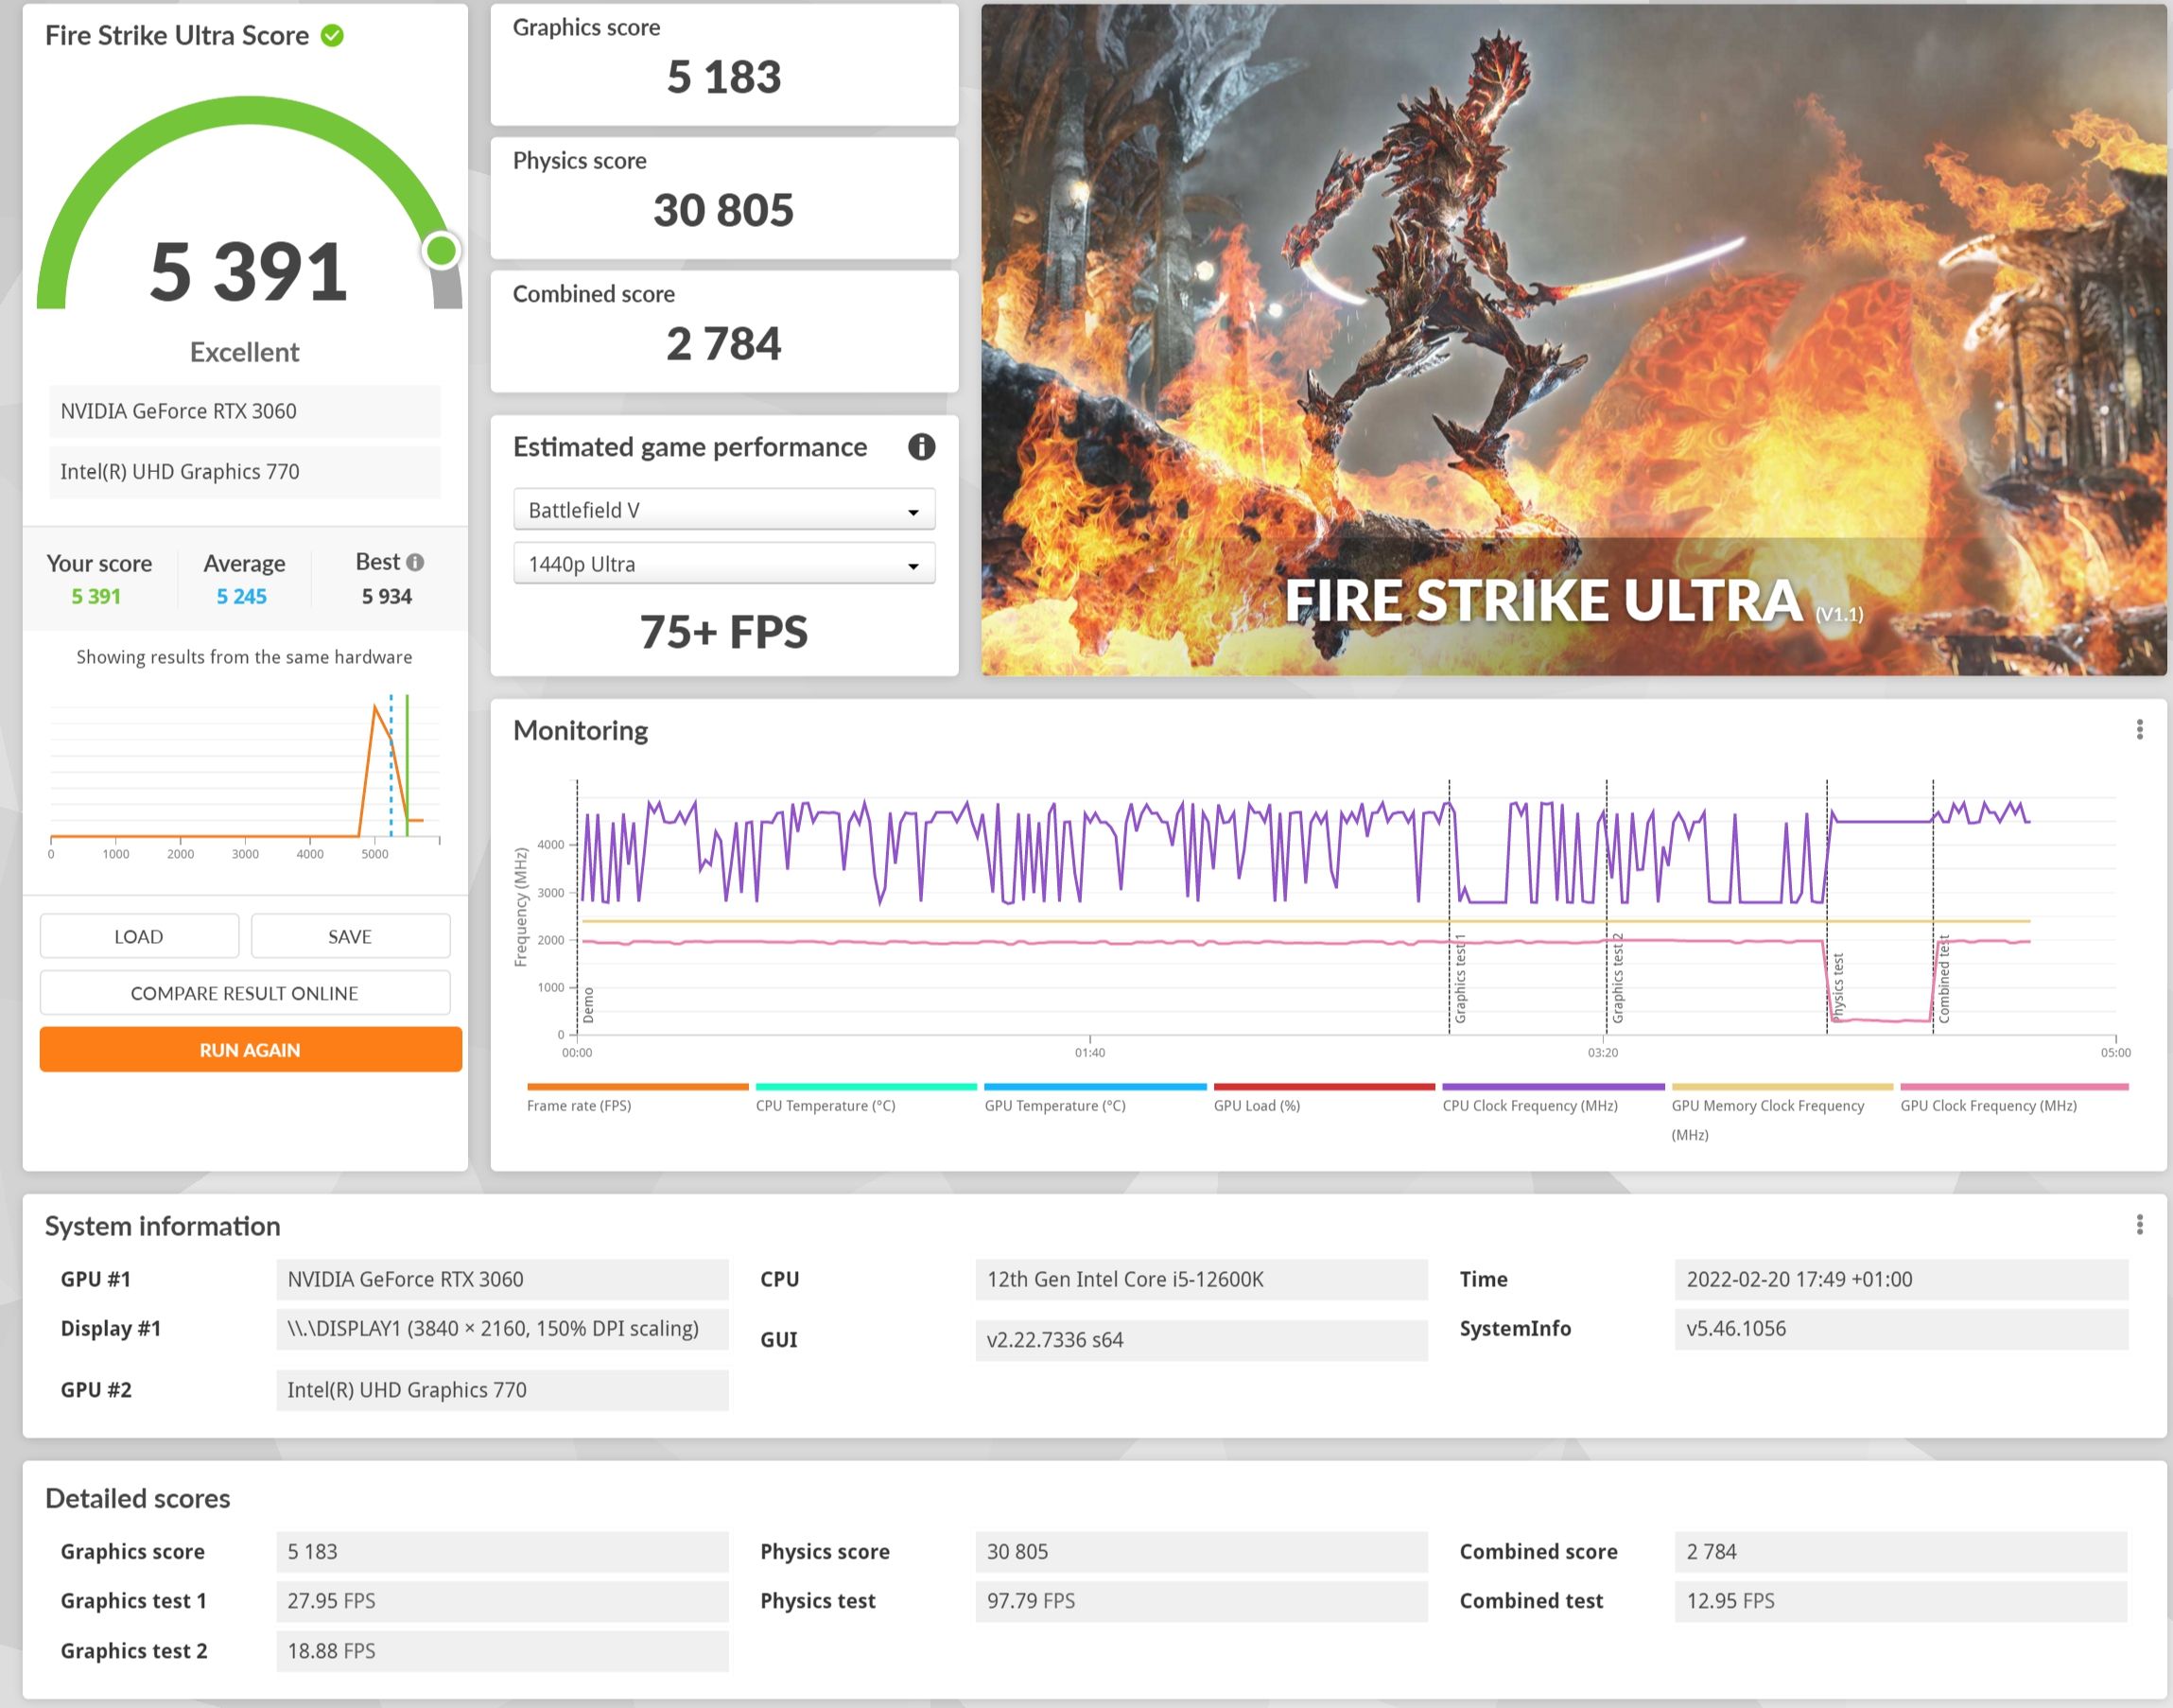Toggle GPU Temperature legend series
The height and width of the screenshot is (1708, 2173).
coord(1095,1098)
